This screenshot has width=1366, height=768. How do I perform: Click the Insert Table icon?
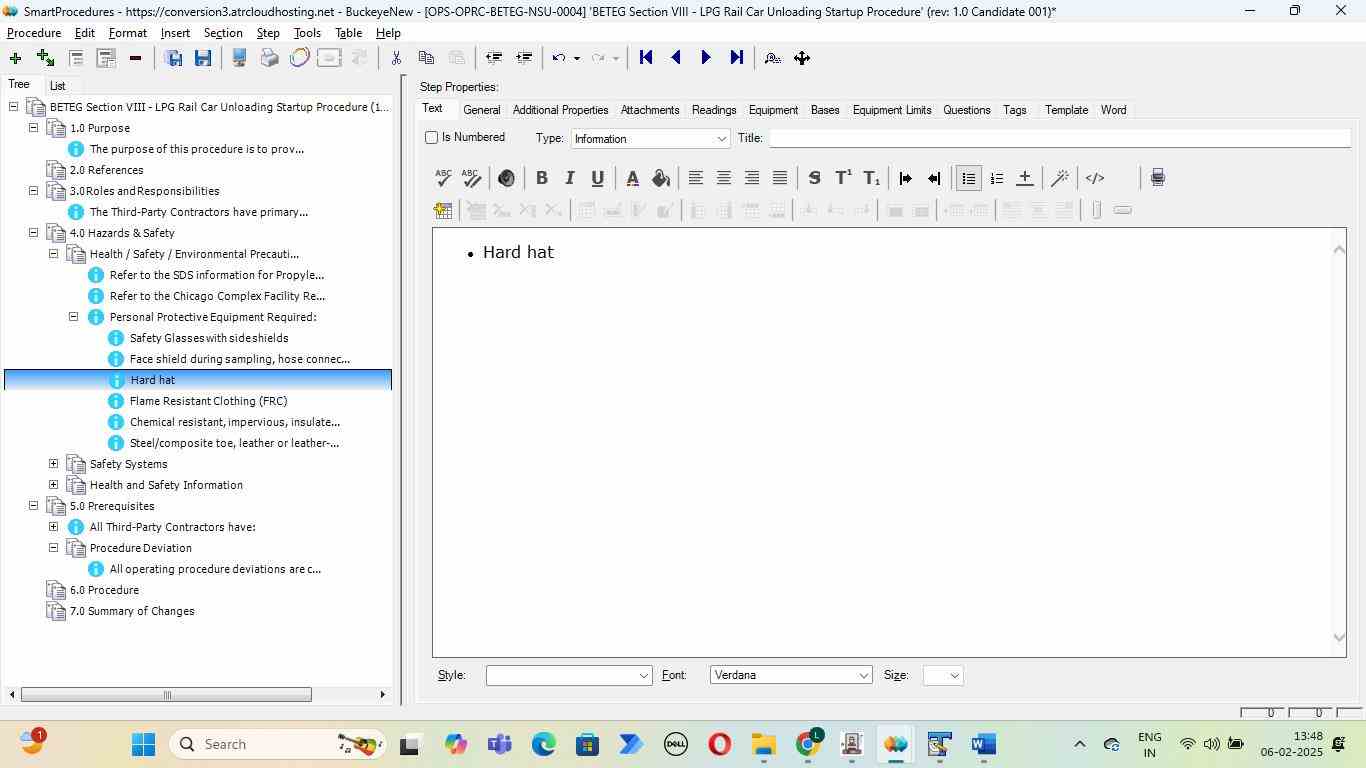coord(443,210)
